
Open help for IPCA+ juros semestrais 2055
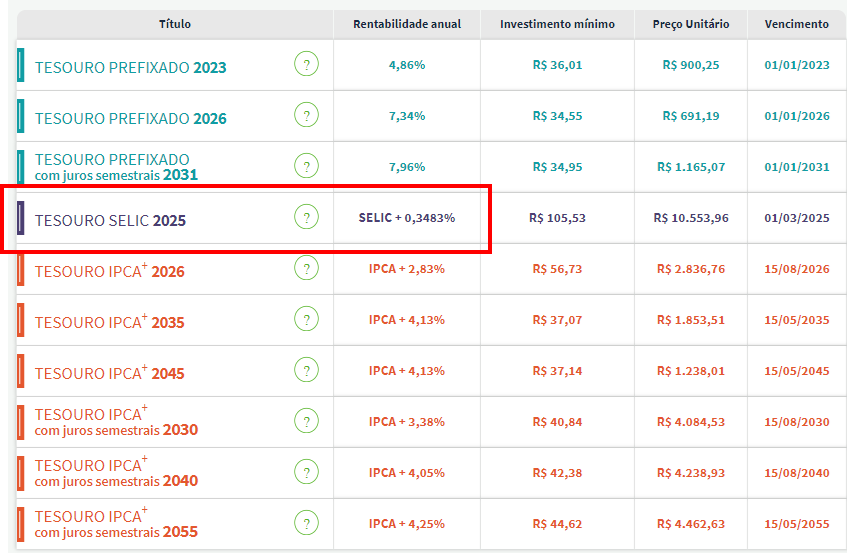(306, 523)
